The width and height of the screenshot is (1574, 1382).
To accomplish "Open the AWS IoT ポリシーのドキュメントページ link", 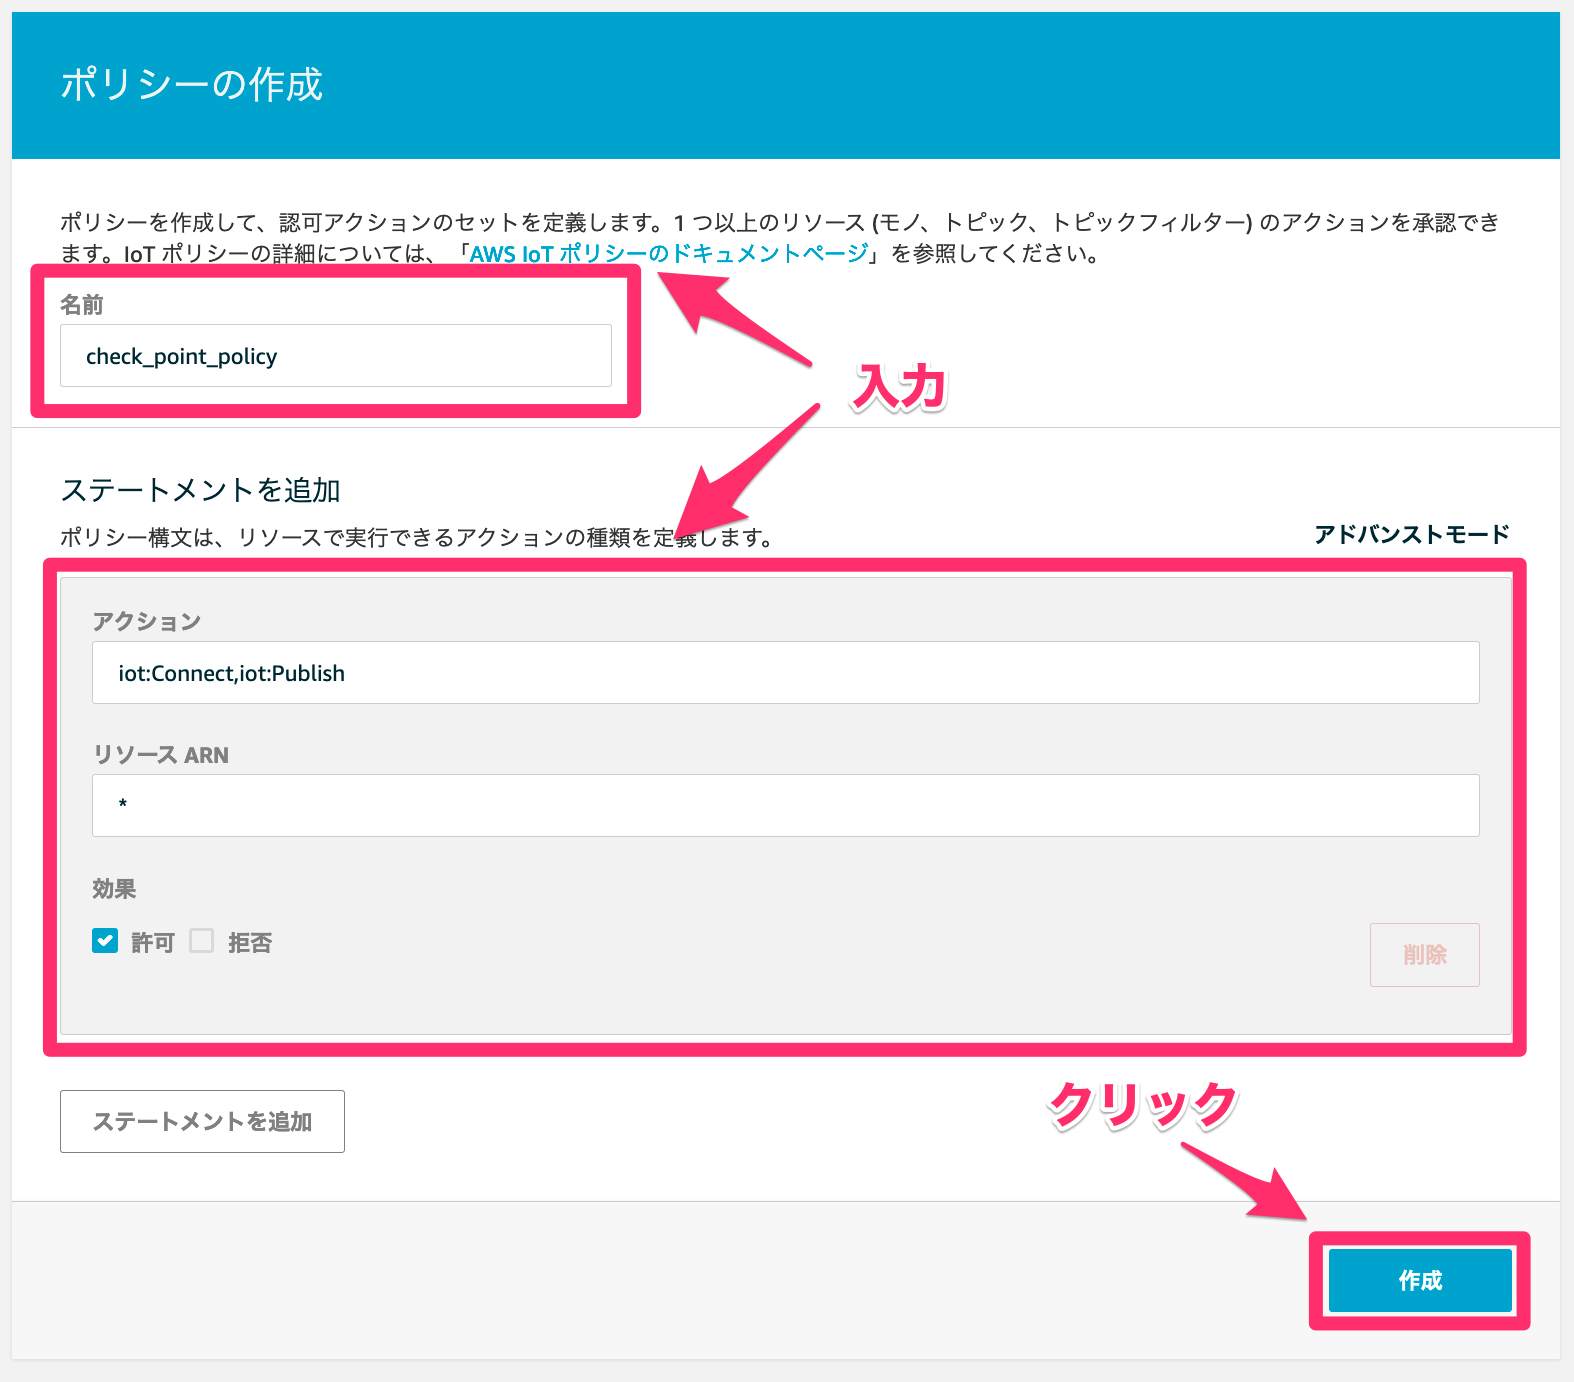I will point(669,254).
